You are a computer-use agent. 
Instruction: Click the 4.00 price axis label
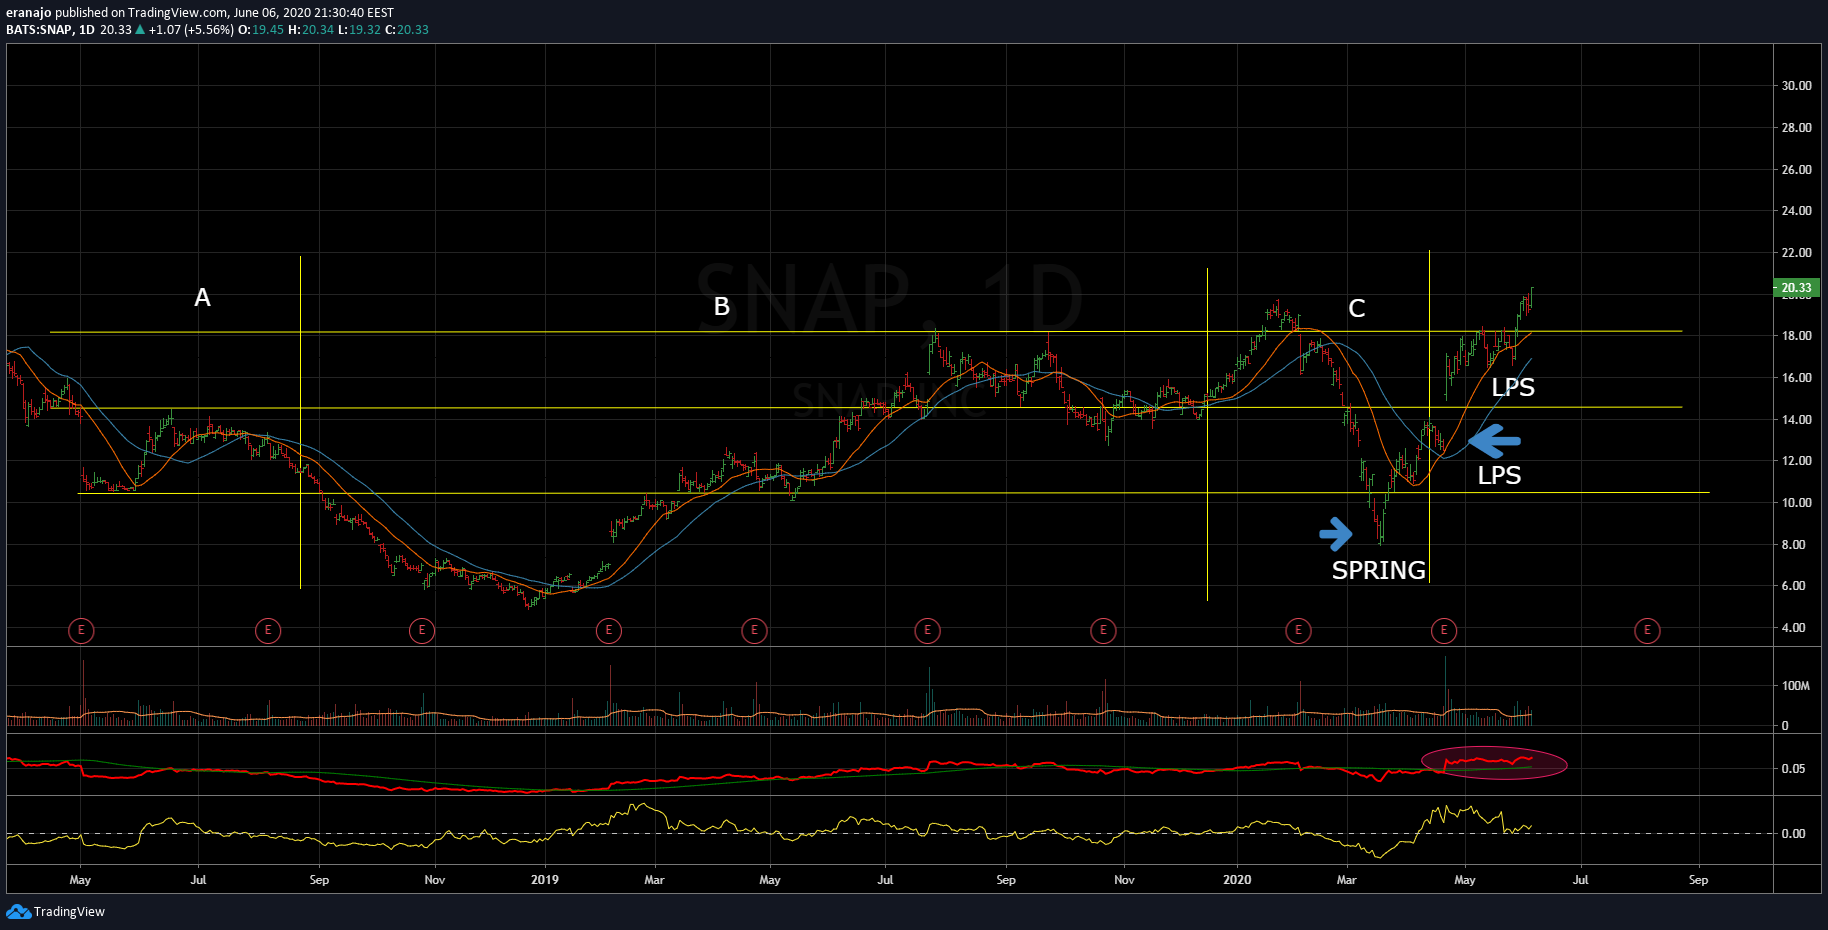tap(1796, 628)
